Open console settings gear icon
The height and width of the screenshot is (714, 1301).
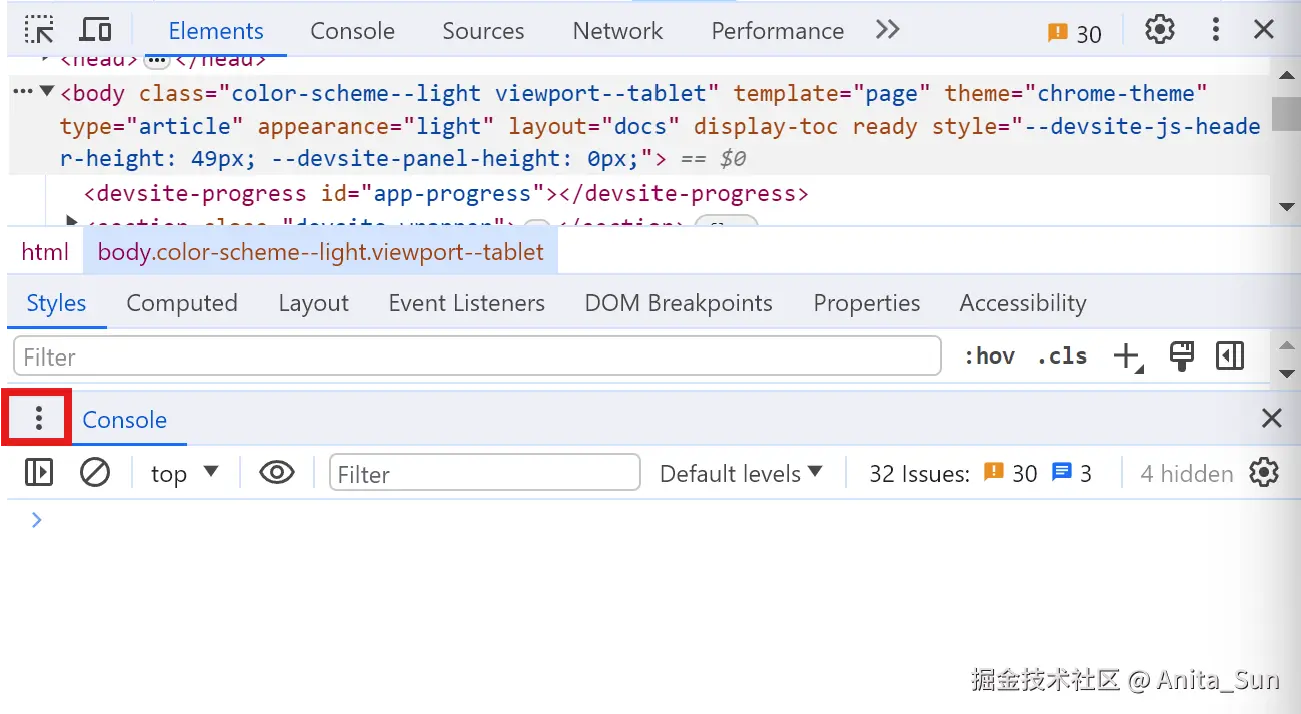[x=1264, y=472]
